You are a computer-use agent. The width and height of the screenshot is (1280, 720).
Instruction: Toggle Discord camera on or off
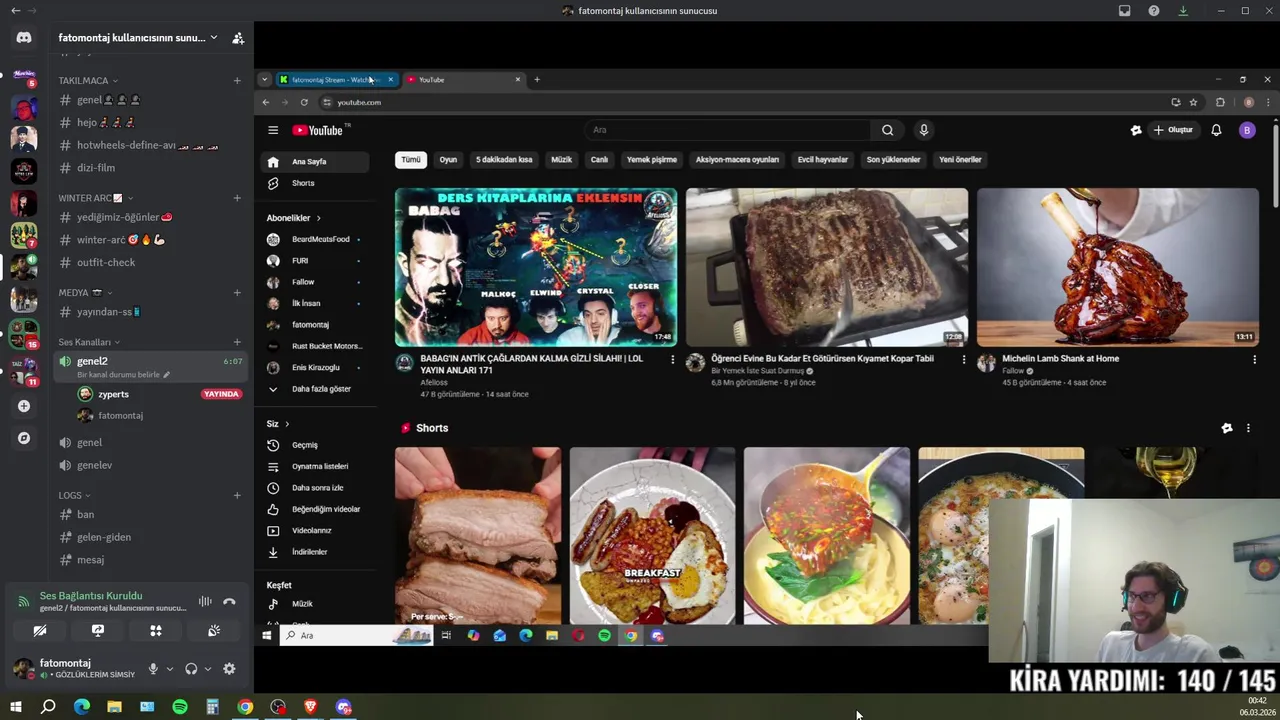(x=40, y=631)
